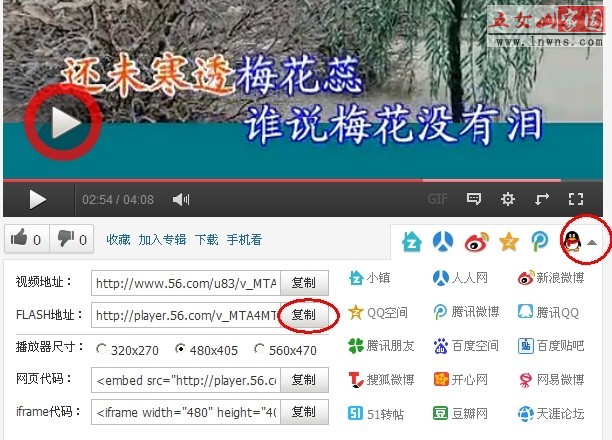Share to 小镇 in share list
Viewport: 612px width, 440px height.
(369, 278)
